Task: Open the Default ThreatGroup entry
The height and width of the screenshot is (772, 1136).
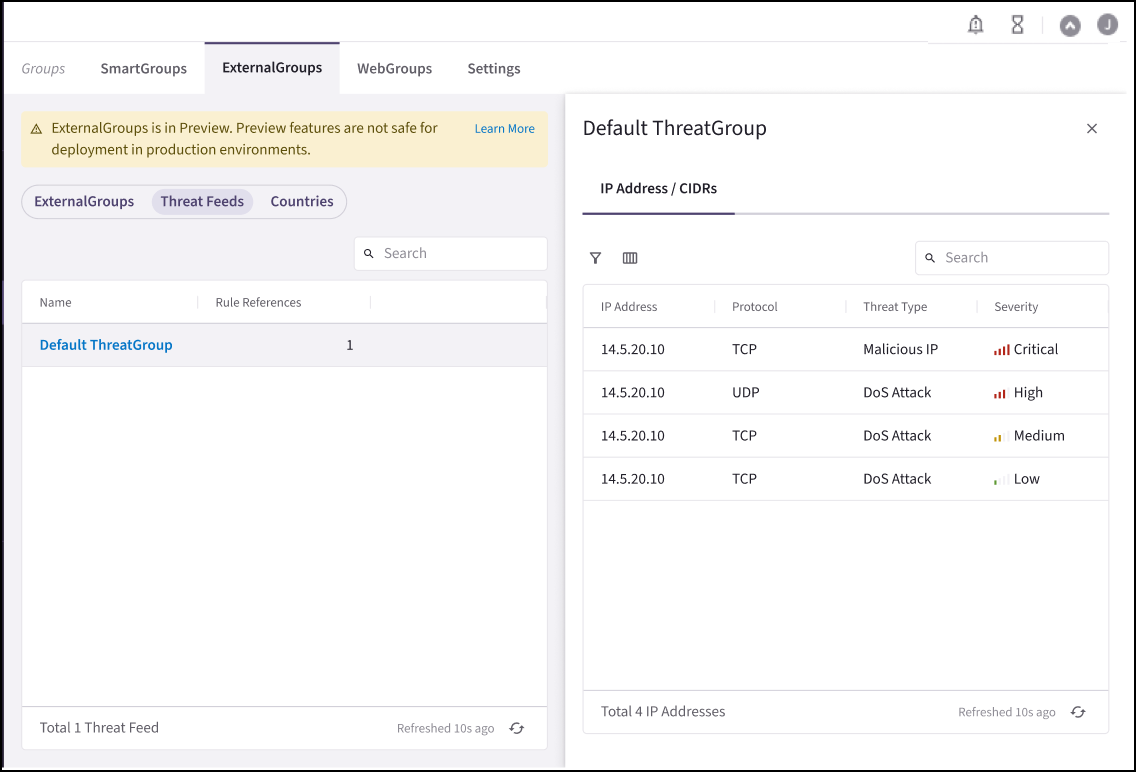Action: coord(106,344)
